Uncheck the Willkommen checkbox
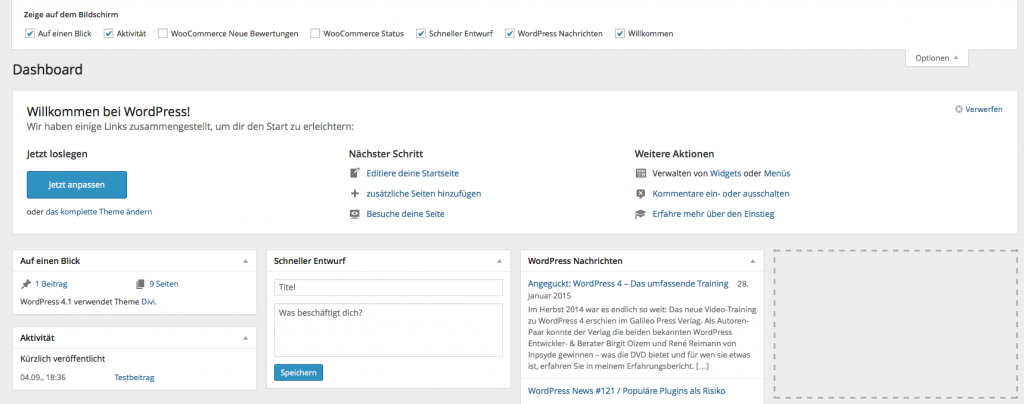1024x404 pixels. pos(620,33)
